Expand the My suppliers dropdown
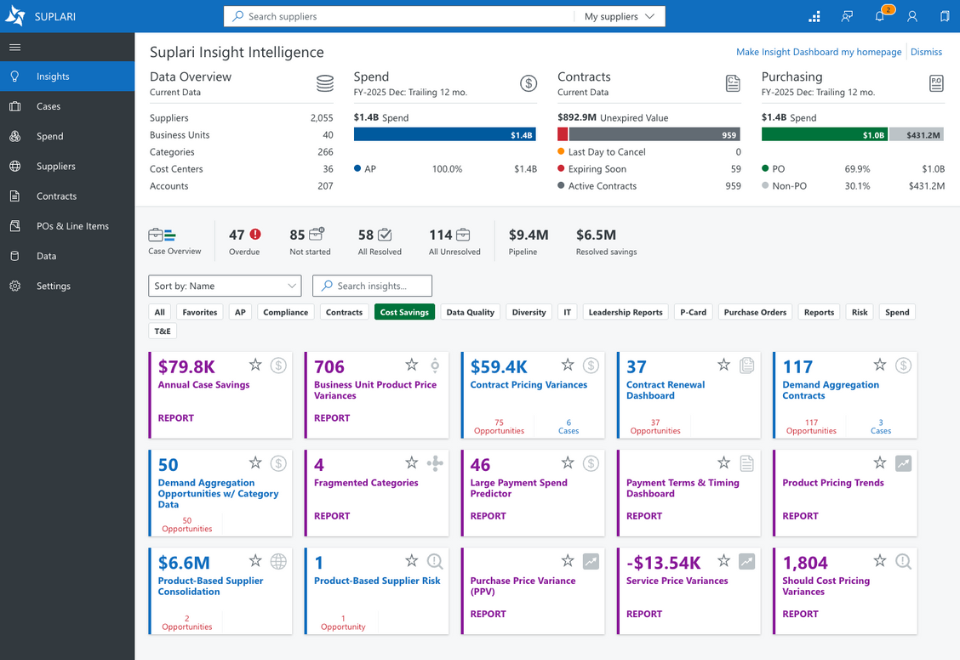Viewport: 960px width, 660px height. pos(619,17)
